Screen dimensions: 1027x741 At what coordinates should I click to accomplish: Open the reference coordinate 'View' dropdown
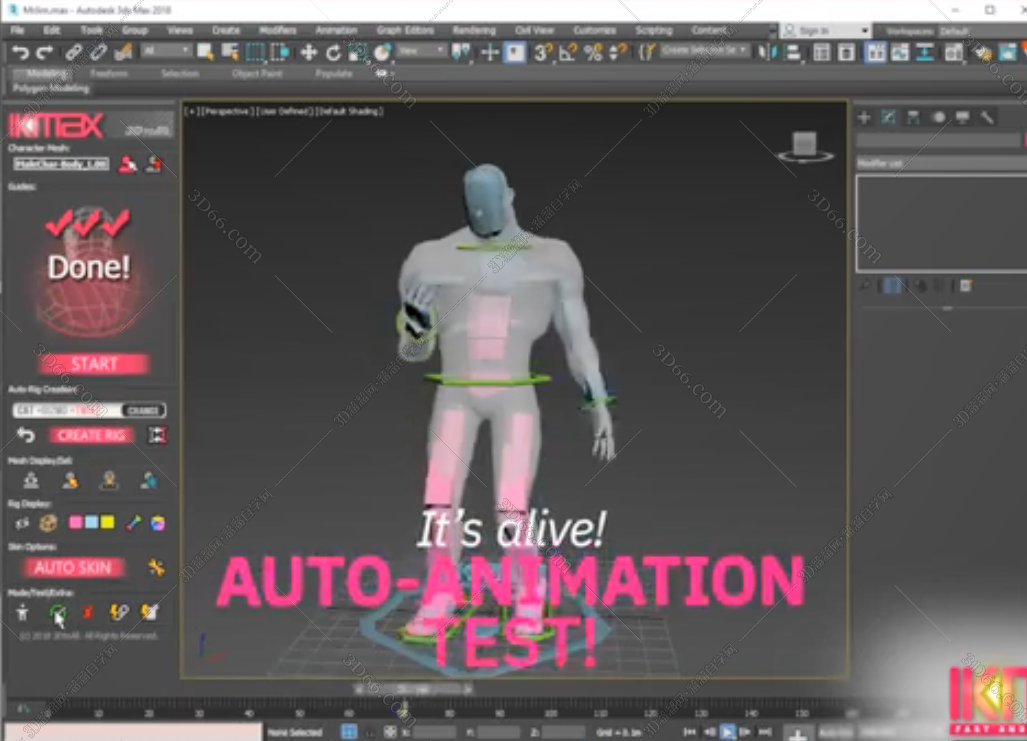pos(421,50)
